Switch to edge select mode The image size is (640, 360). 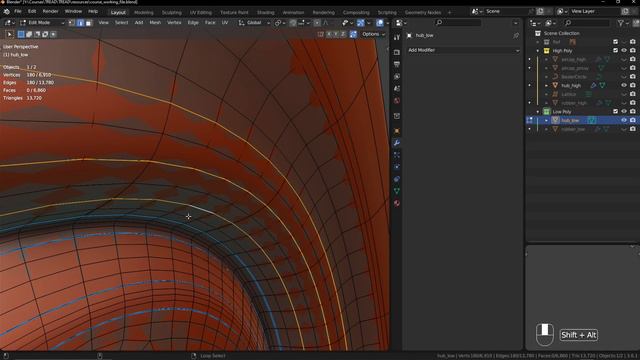coord(80,23)
